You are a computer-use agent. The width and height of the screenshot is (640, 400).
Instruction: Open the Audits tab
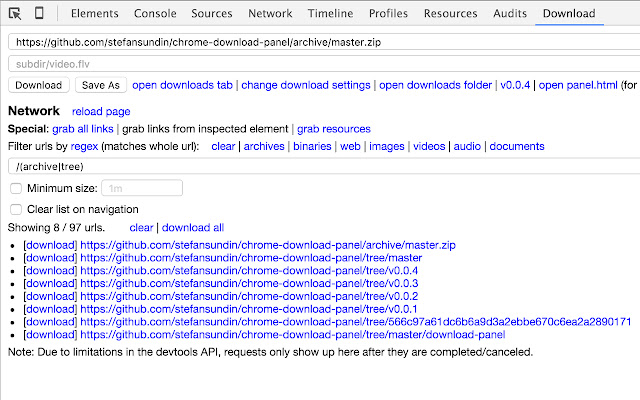click(510, 13)
